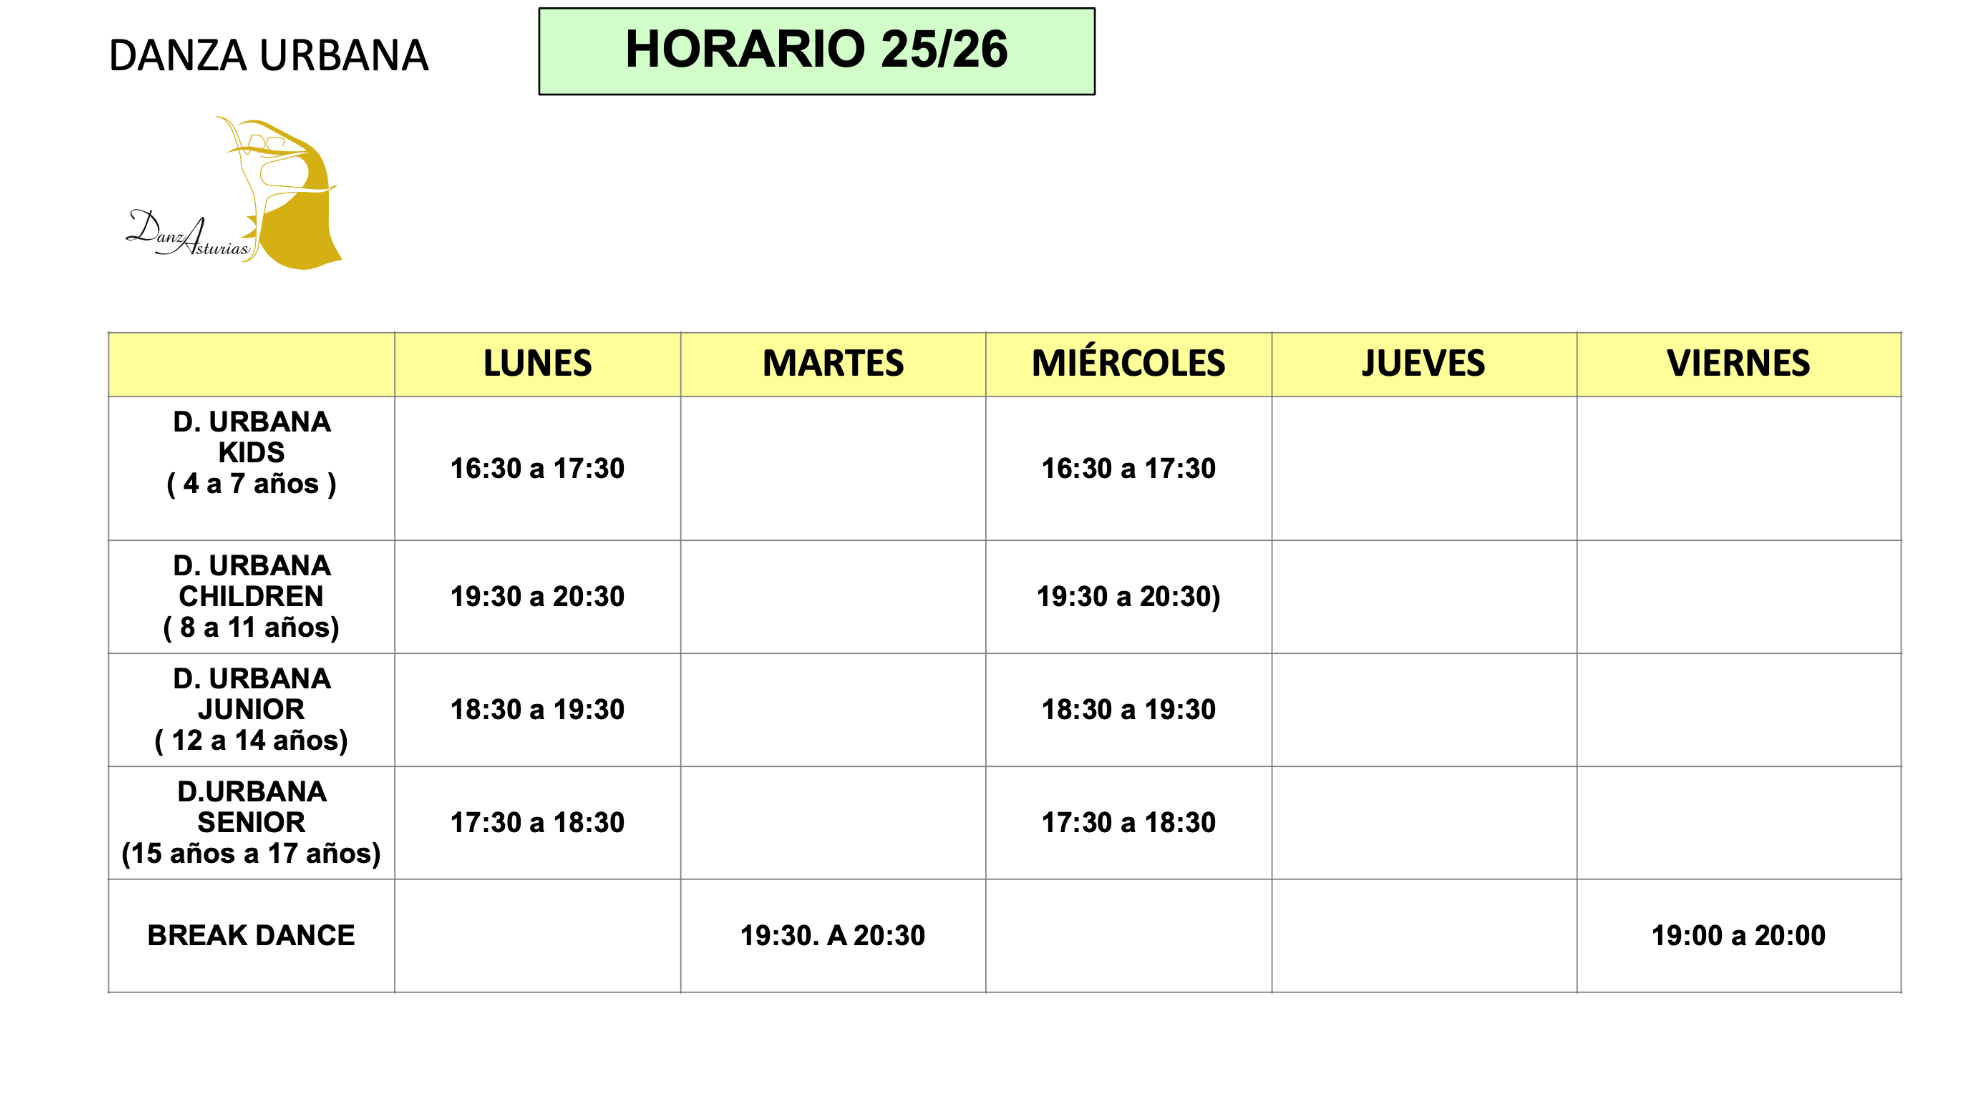
Task: Click Break Dance Tuesday 19:30 time cell
Action: 832,935
